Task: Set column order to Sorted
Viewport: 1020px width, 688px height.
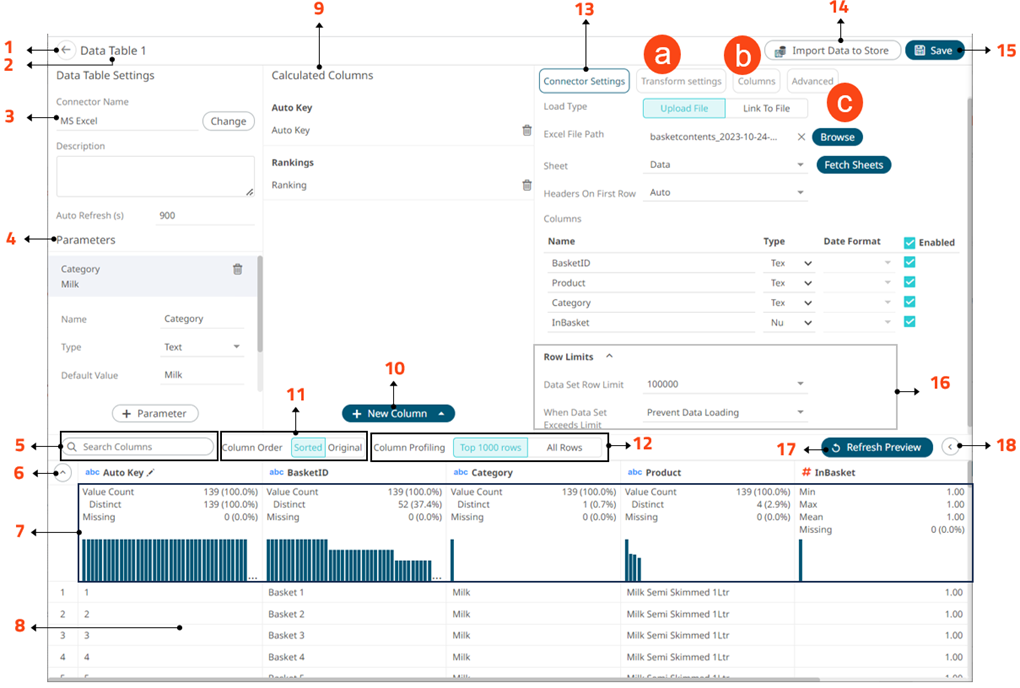Action: tap(308, 447)
